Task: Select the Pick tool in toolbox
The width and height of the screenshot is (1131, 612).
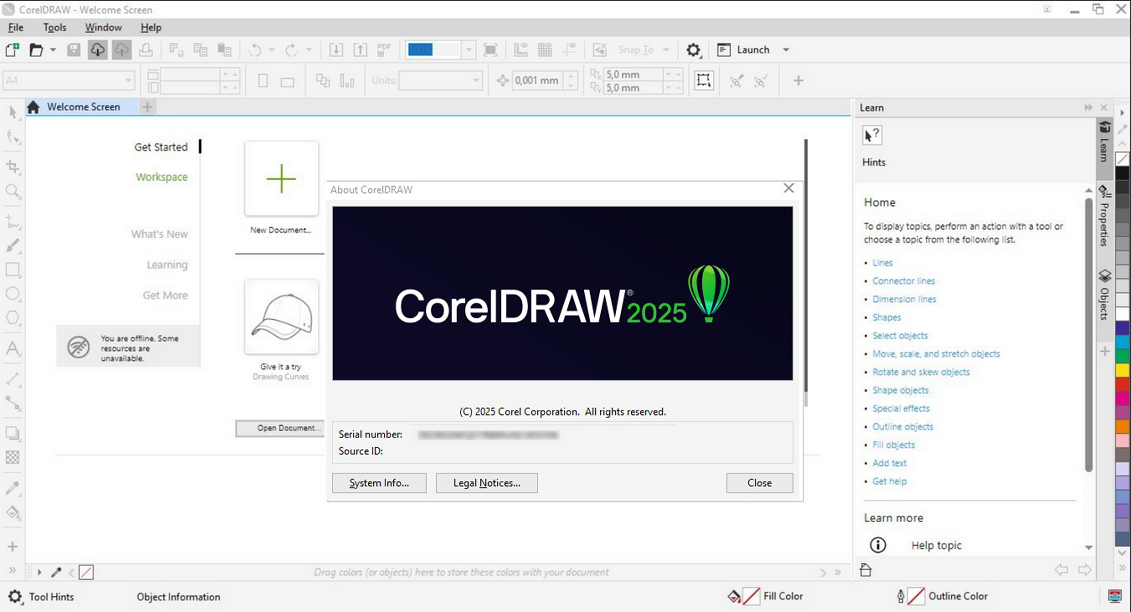Action: 13,112
